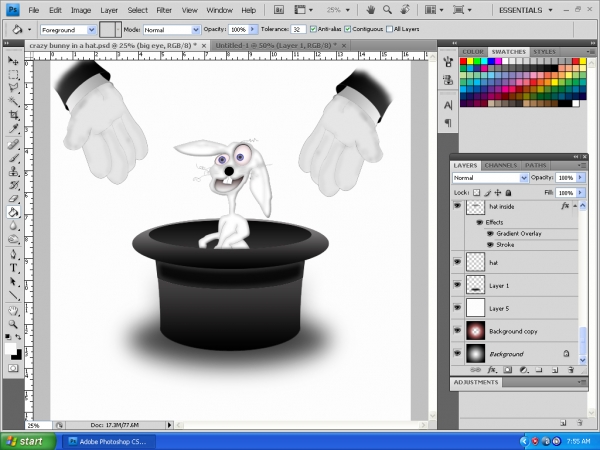Select the Clone Stamp tool
600x450 pixels.
pyautogui.click(x=13, y=171)
